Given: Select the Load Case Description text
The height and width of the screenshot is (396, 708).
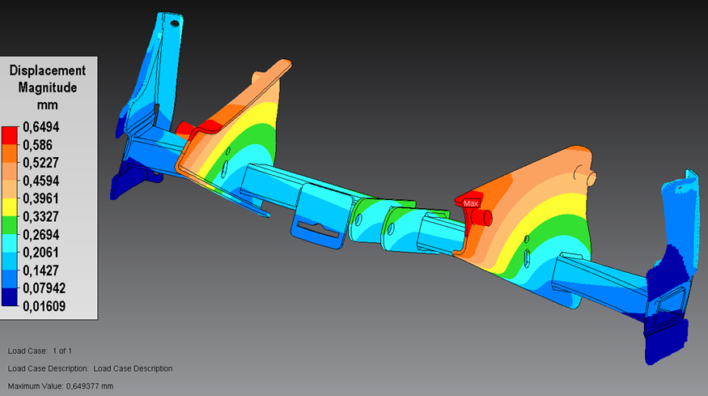Looking at the screenshot, I should pos(90,368).
